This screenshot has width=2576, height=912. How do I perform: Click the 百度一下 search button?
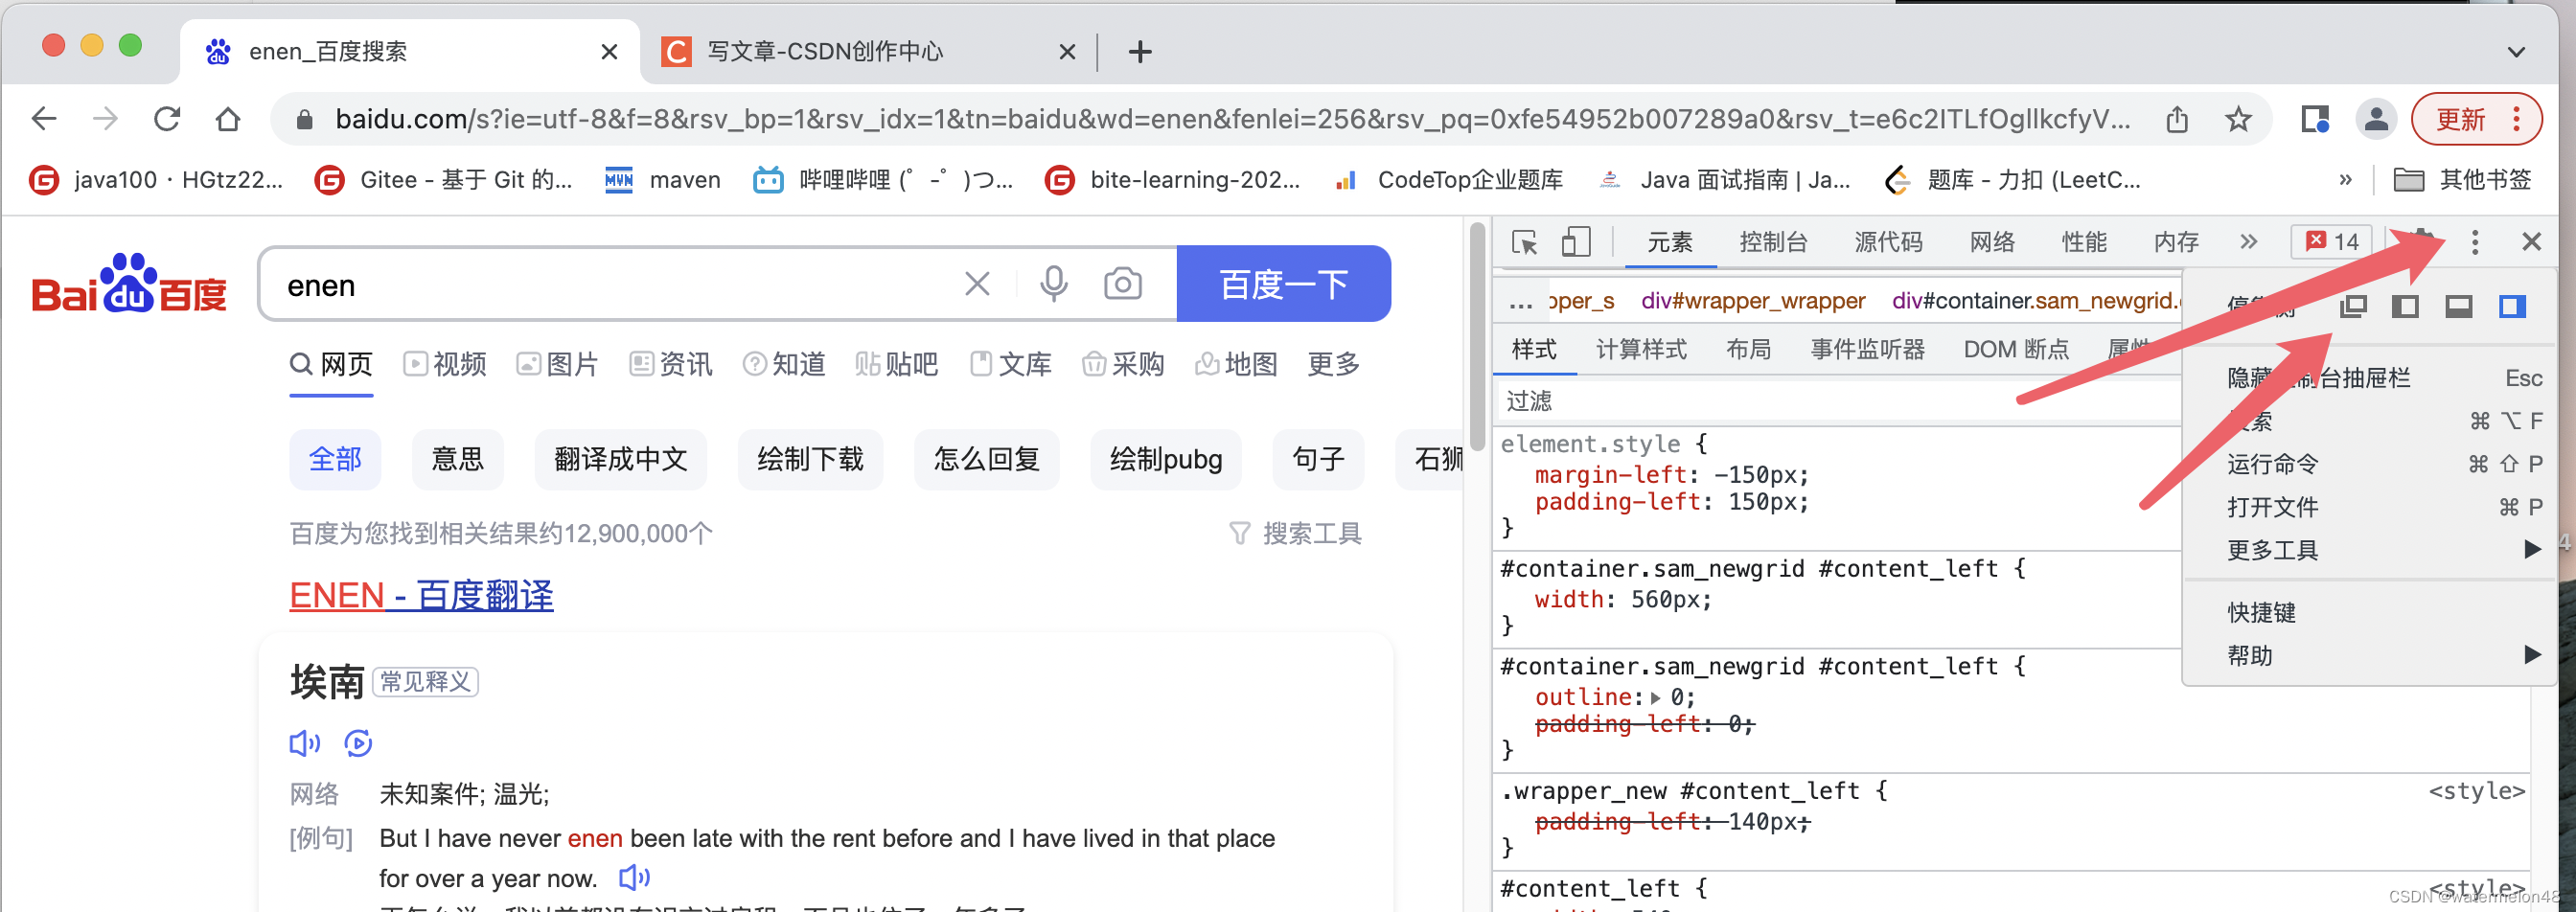(1283, 284)
